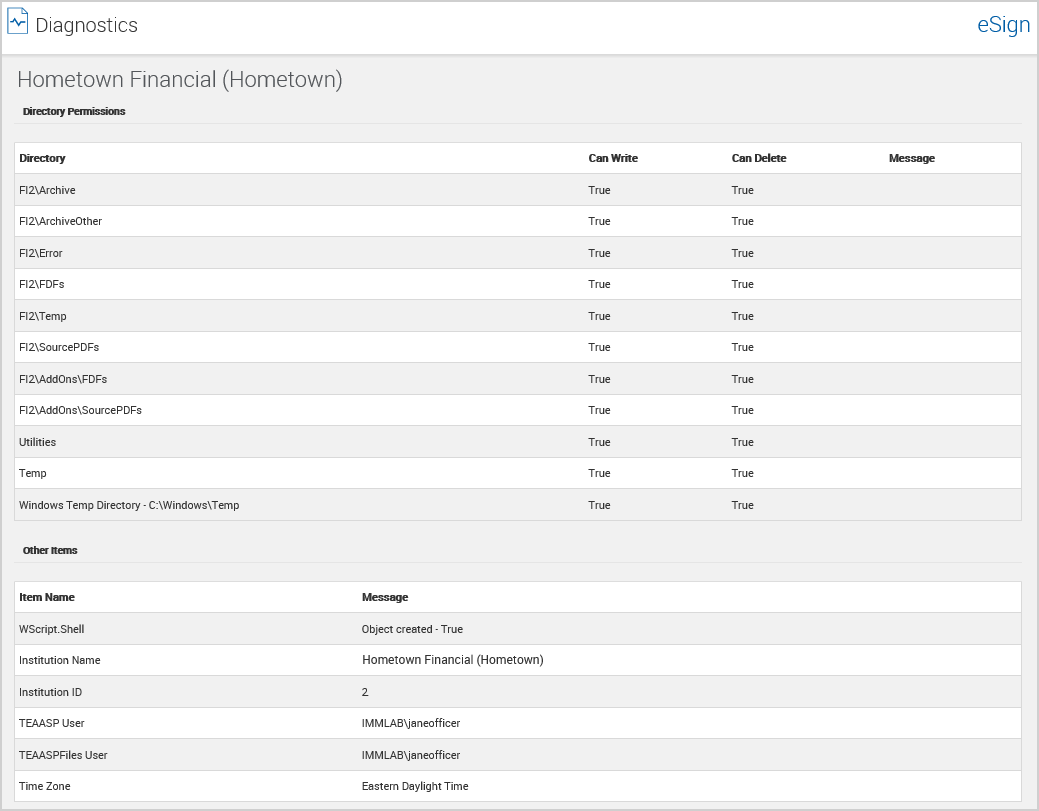Click Can Delete value for Utilities
The image size is (1039, 811).
(742, 442)
